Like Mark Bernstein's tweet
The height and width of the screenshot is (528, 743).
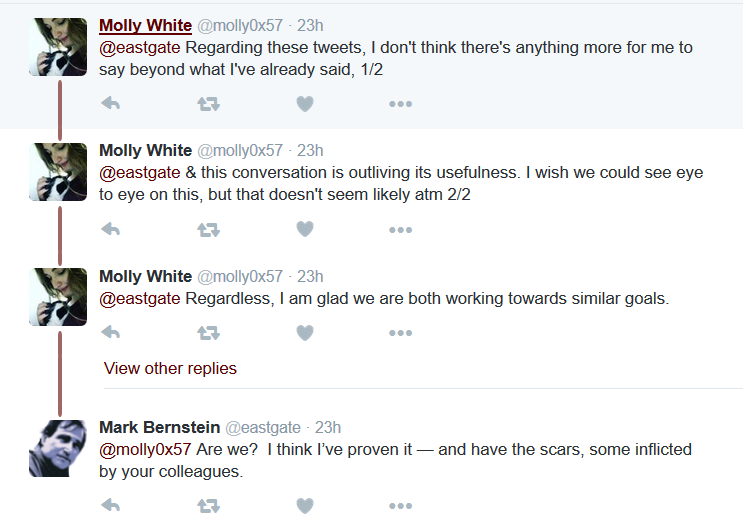tap(305, 506)
